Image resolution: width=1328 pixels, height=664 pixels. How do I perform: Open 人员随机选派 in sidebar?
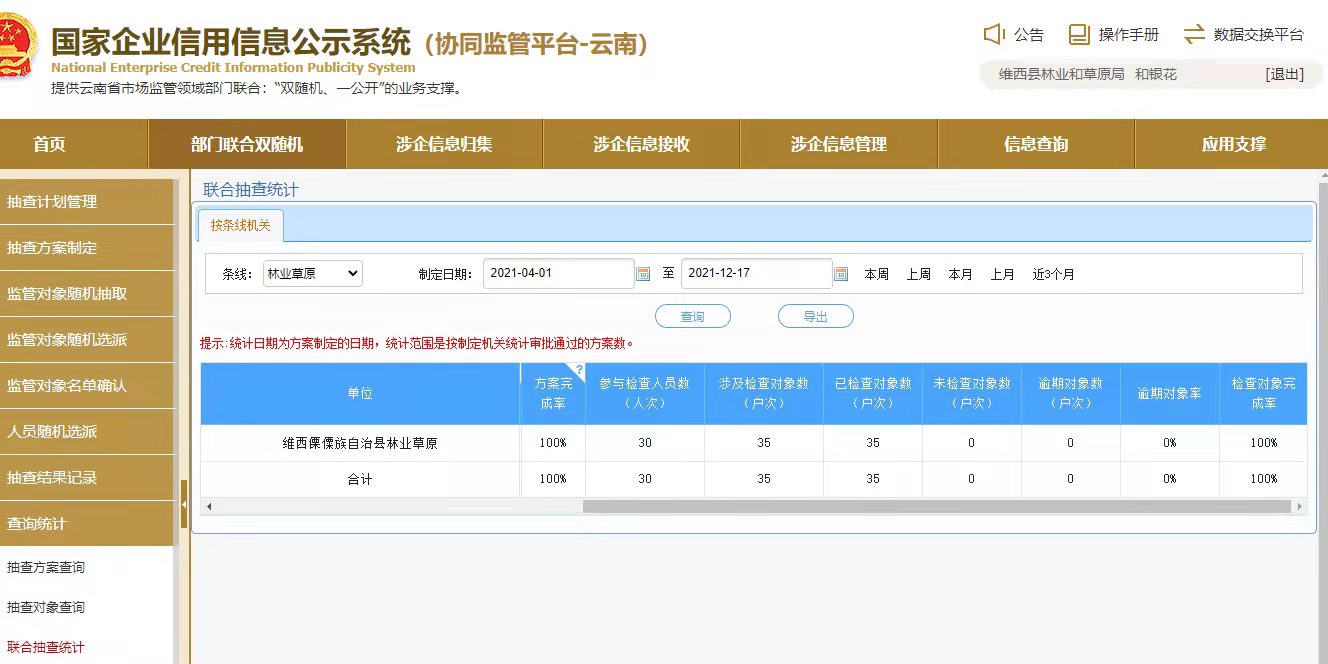pos(87,432)
